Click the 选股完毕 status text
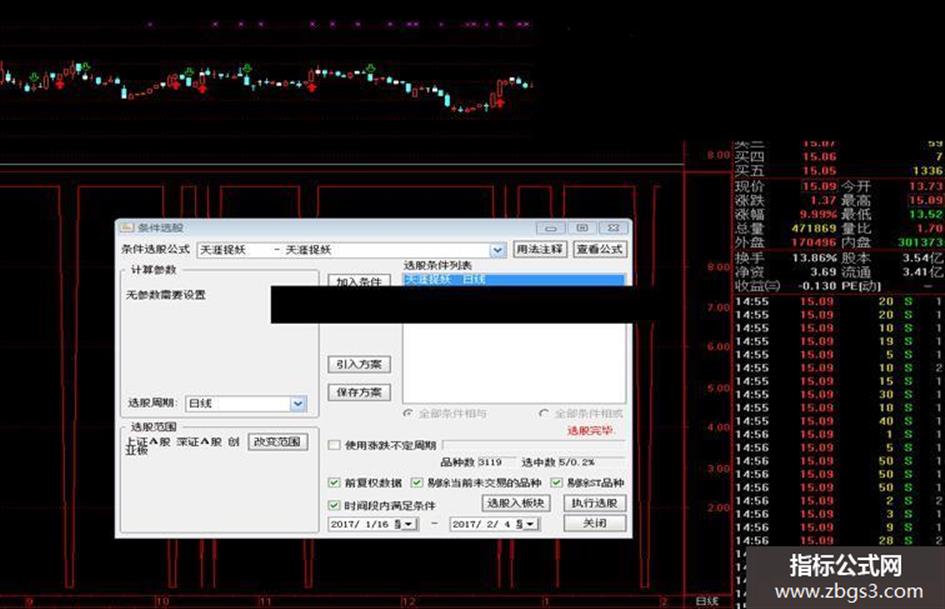This screenshot has height=609, width=945. 590,431
